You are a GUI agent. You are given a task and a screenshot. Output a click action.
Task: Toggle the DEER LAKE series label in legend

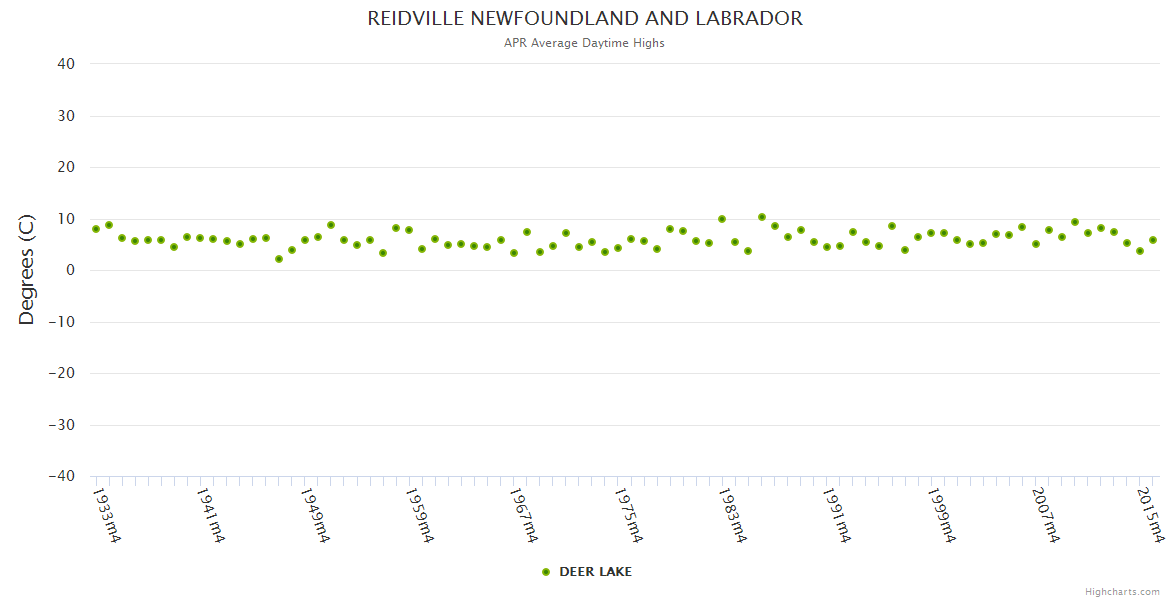[595, 572]
